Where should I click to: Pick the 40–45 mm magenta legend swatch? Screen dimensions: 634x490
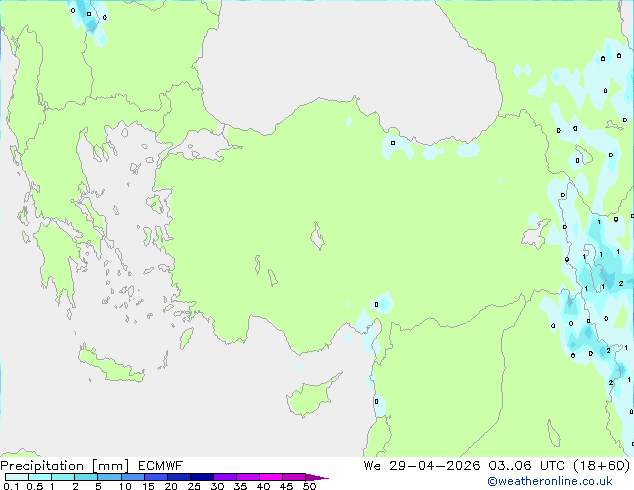point(271,477)
